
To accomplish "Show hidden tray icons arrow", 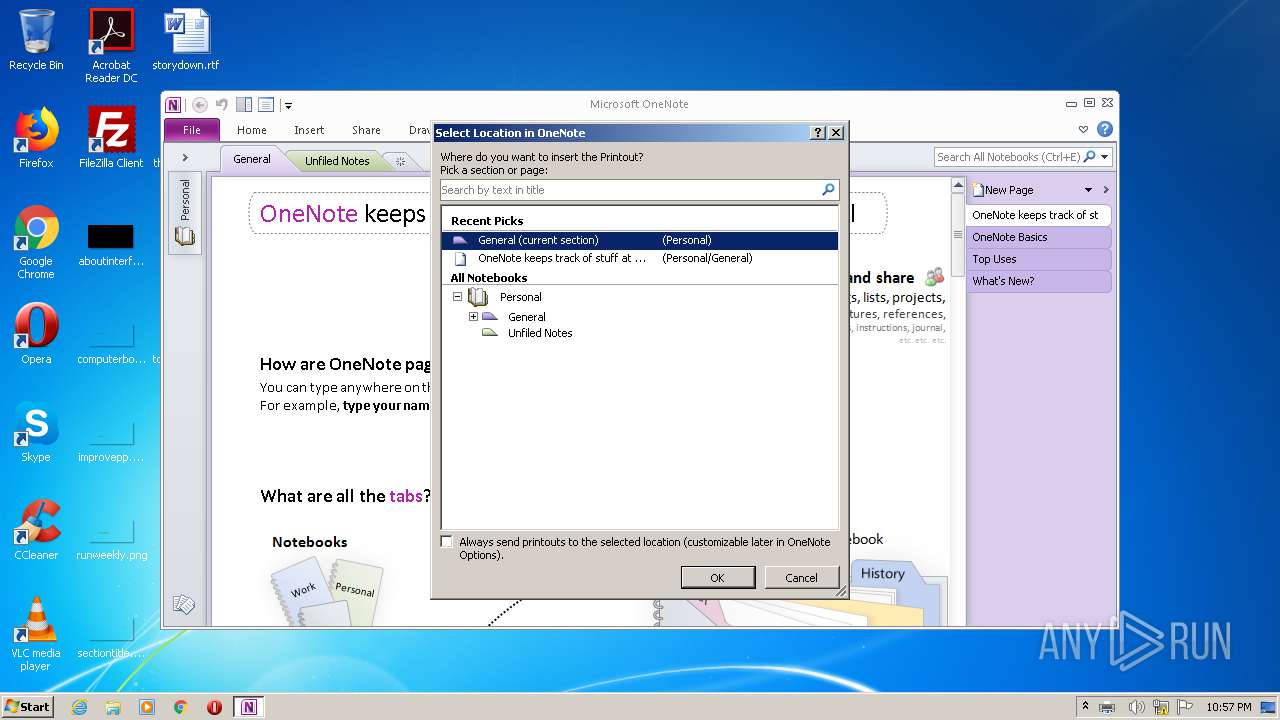I will pos(1085,707).
